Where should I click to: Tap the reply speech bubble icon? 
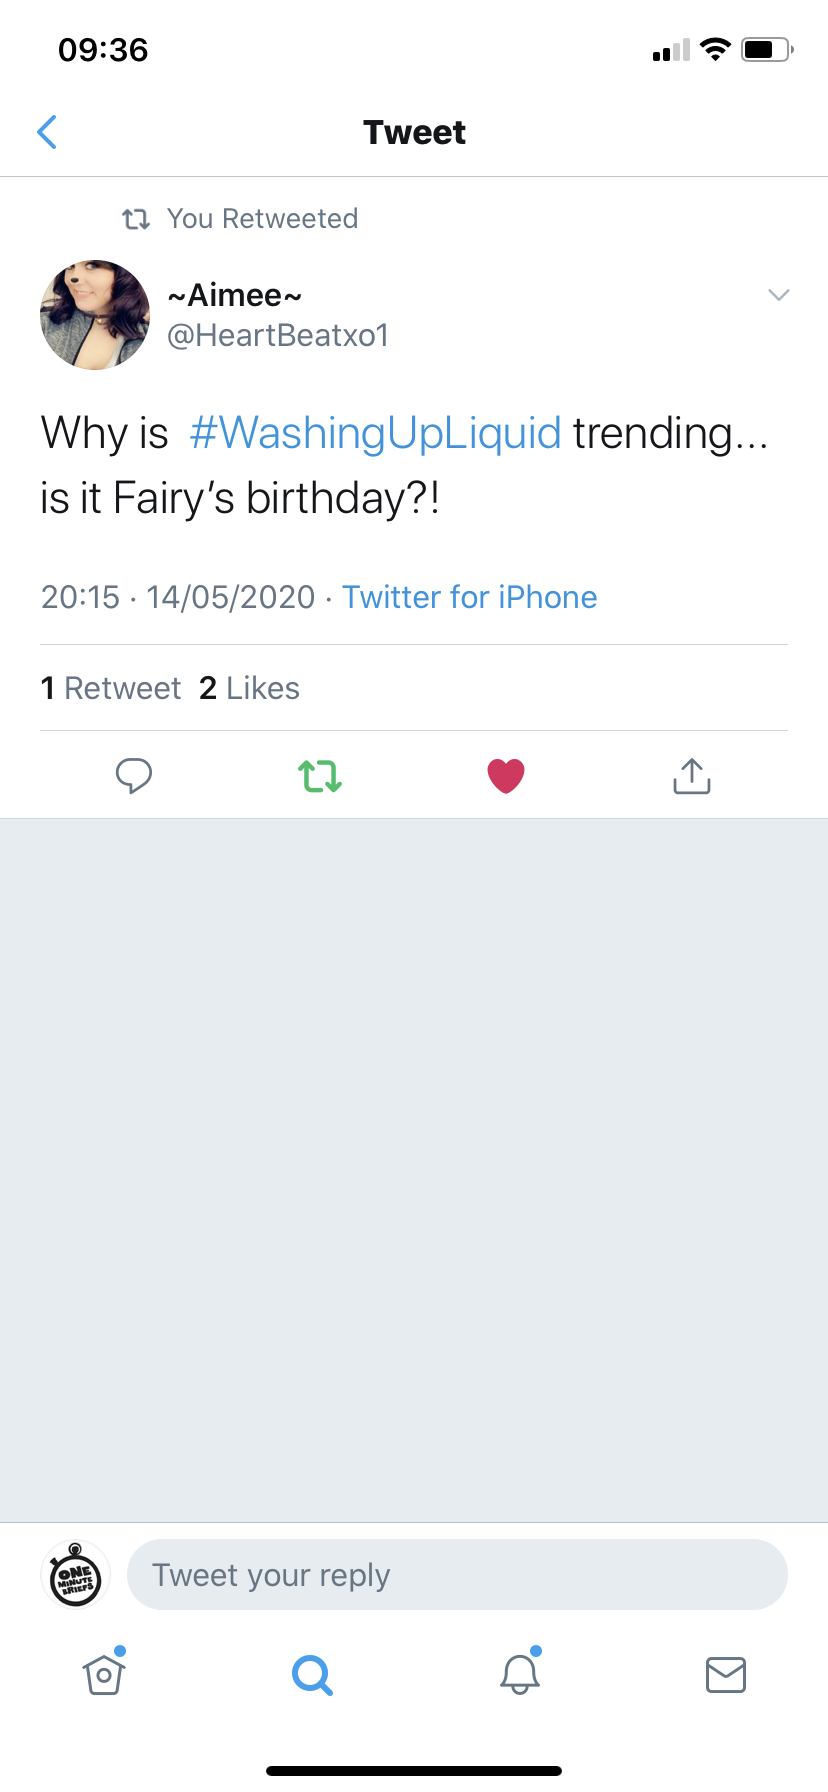pyautogui.click(x=134, y=775)
